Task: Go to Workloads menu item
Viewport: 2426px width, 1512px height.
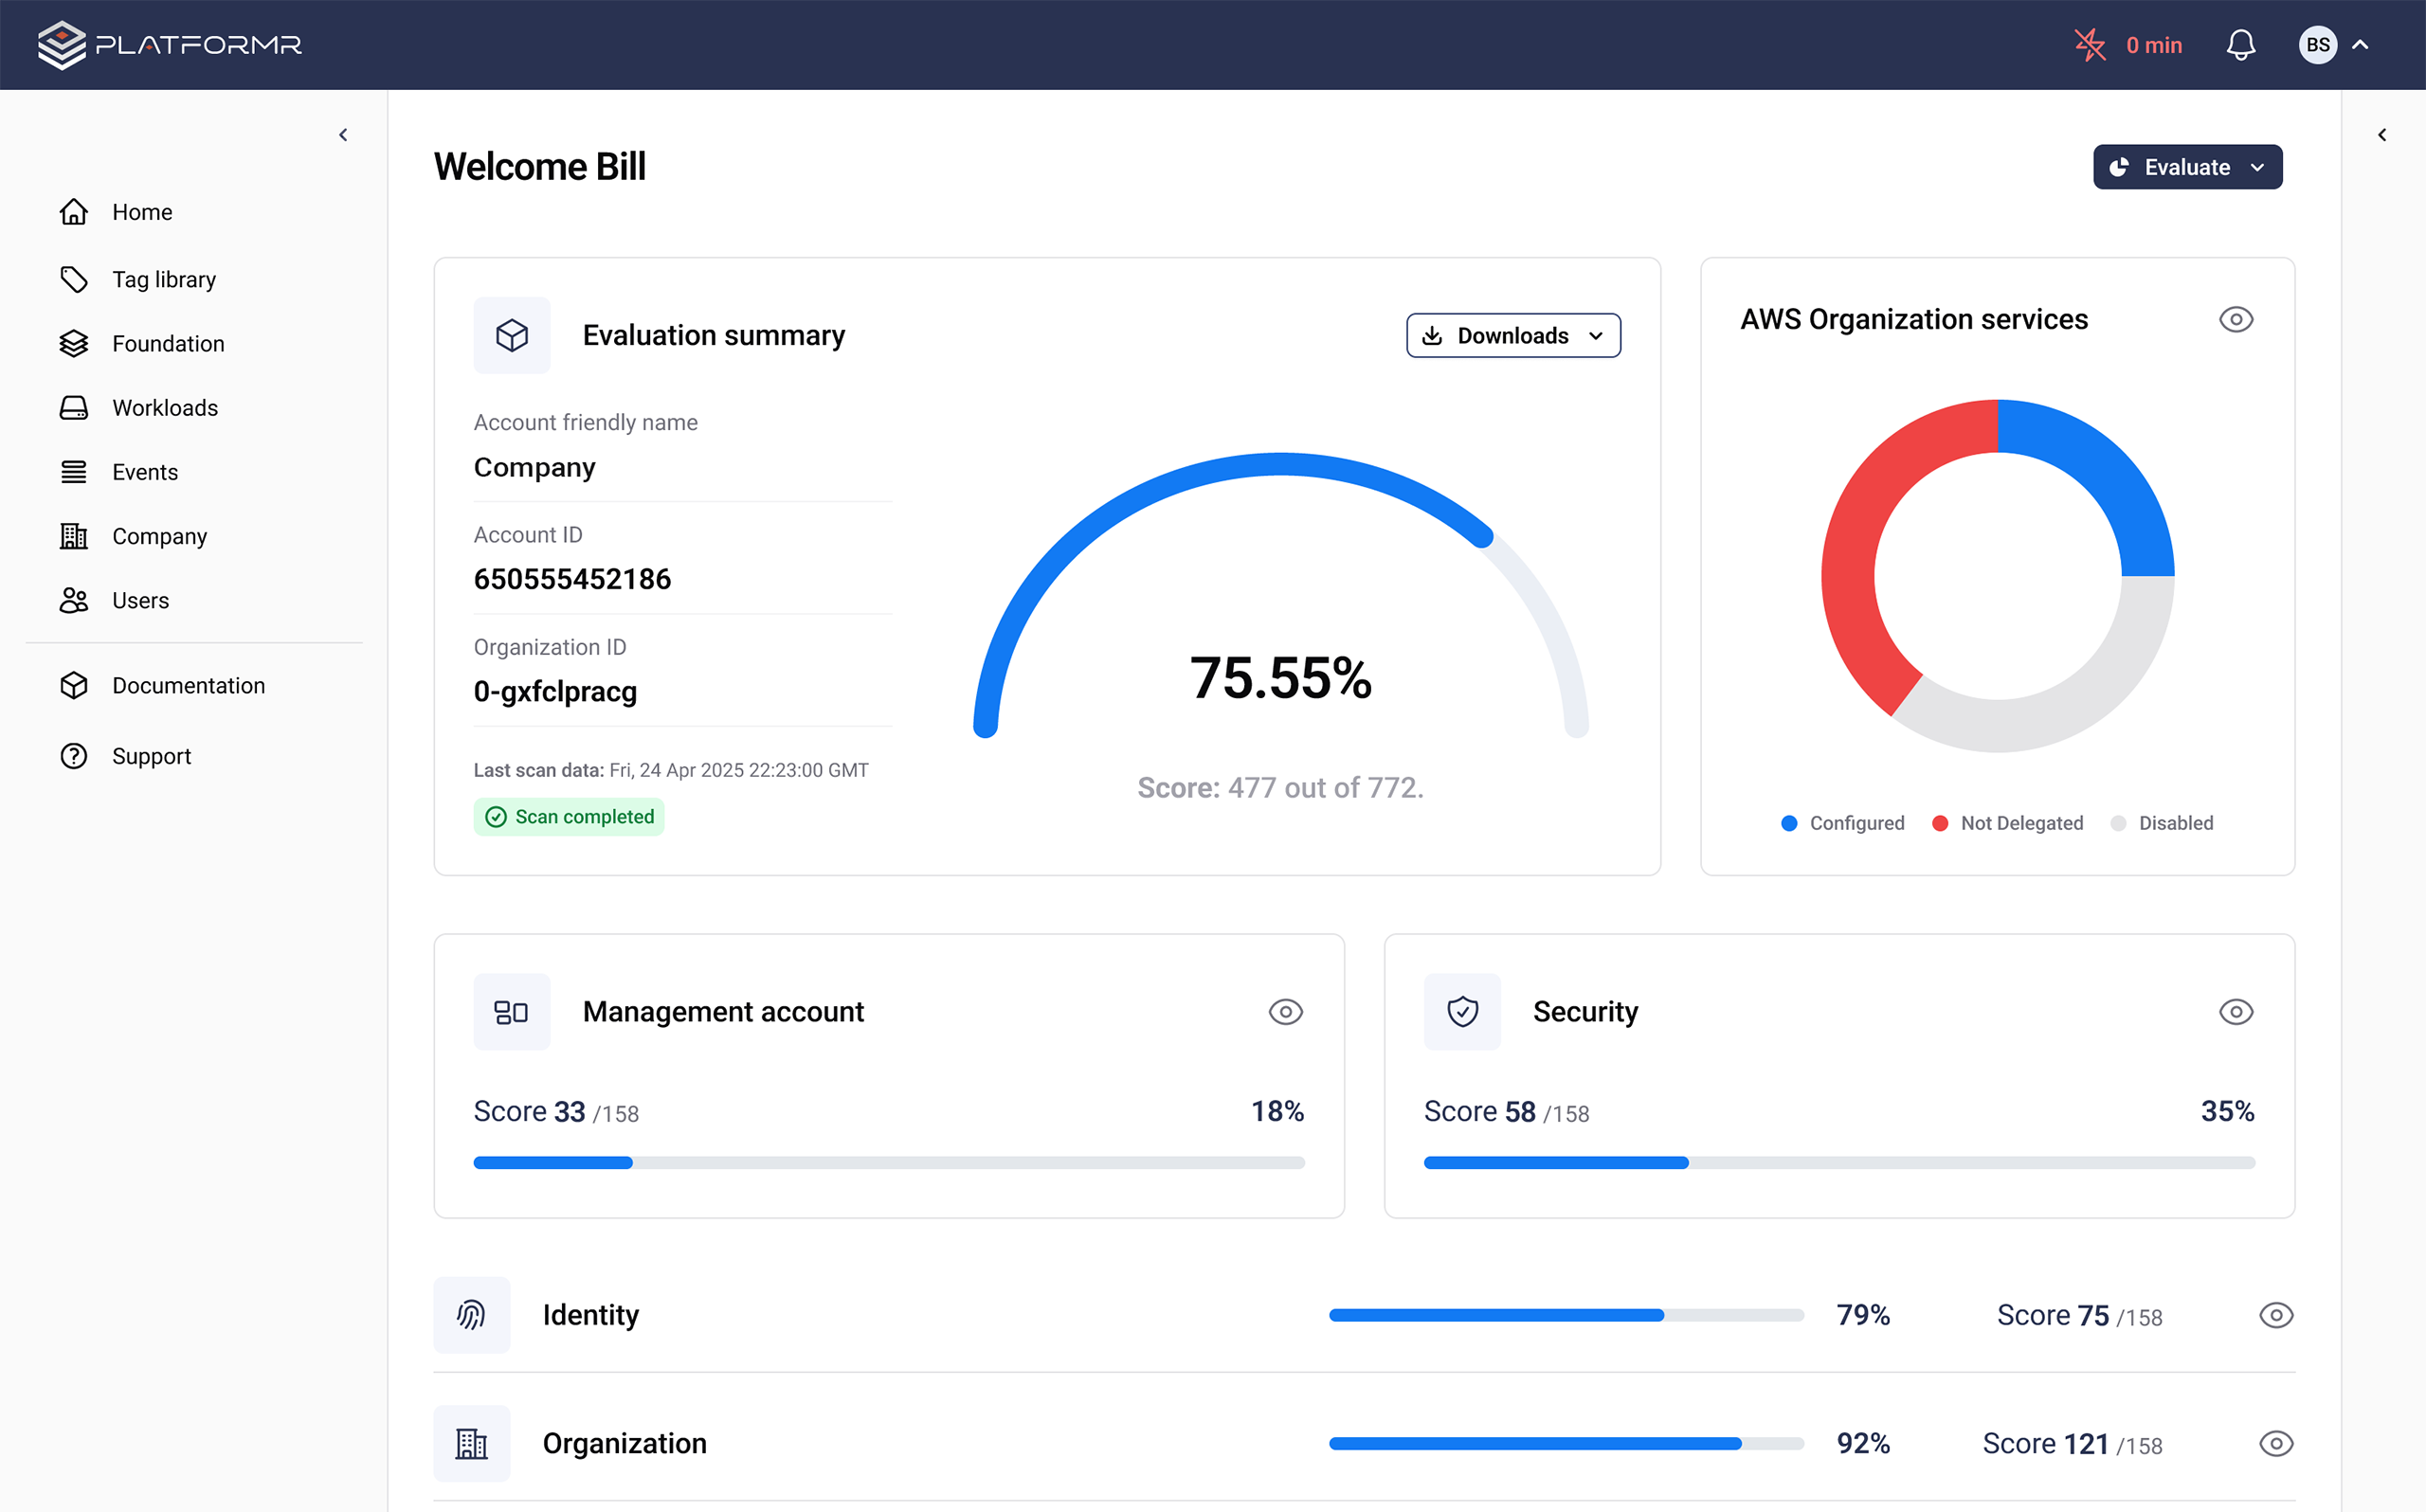Action: 165,408
